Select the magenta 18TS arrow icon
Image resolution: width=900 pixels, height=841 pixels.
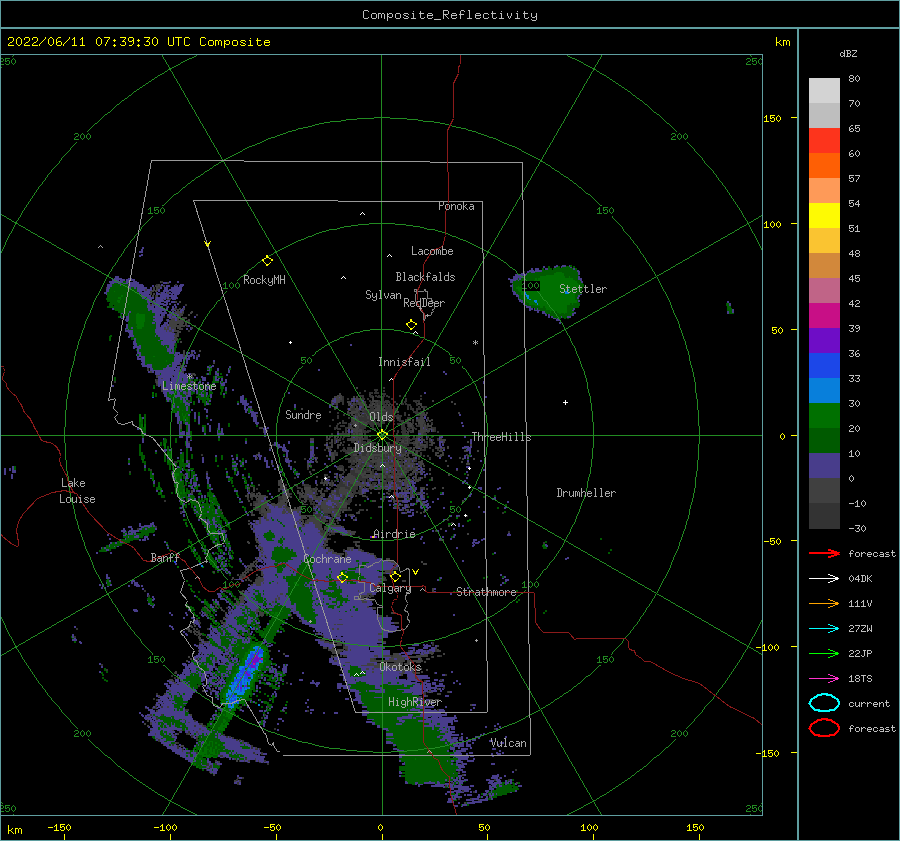click(824, 679)
